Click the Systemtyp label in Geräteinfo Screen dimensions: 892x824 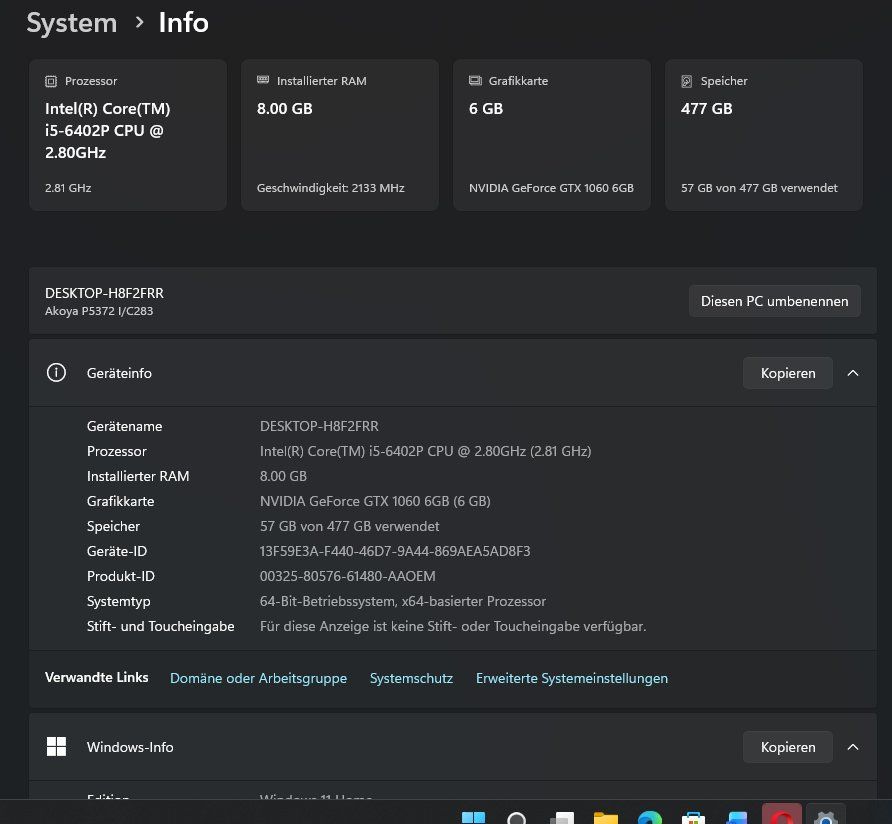pyautogui.click(x=118, y=601)
